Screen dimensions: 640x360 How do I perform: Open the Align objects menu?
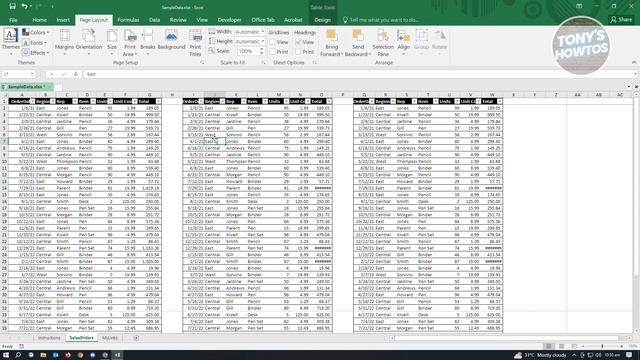403,42
